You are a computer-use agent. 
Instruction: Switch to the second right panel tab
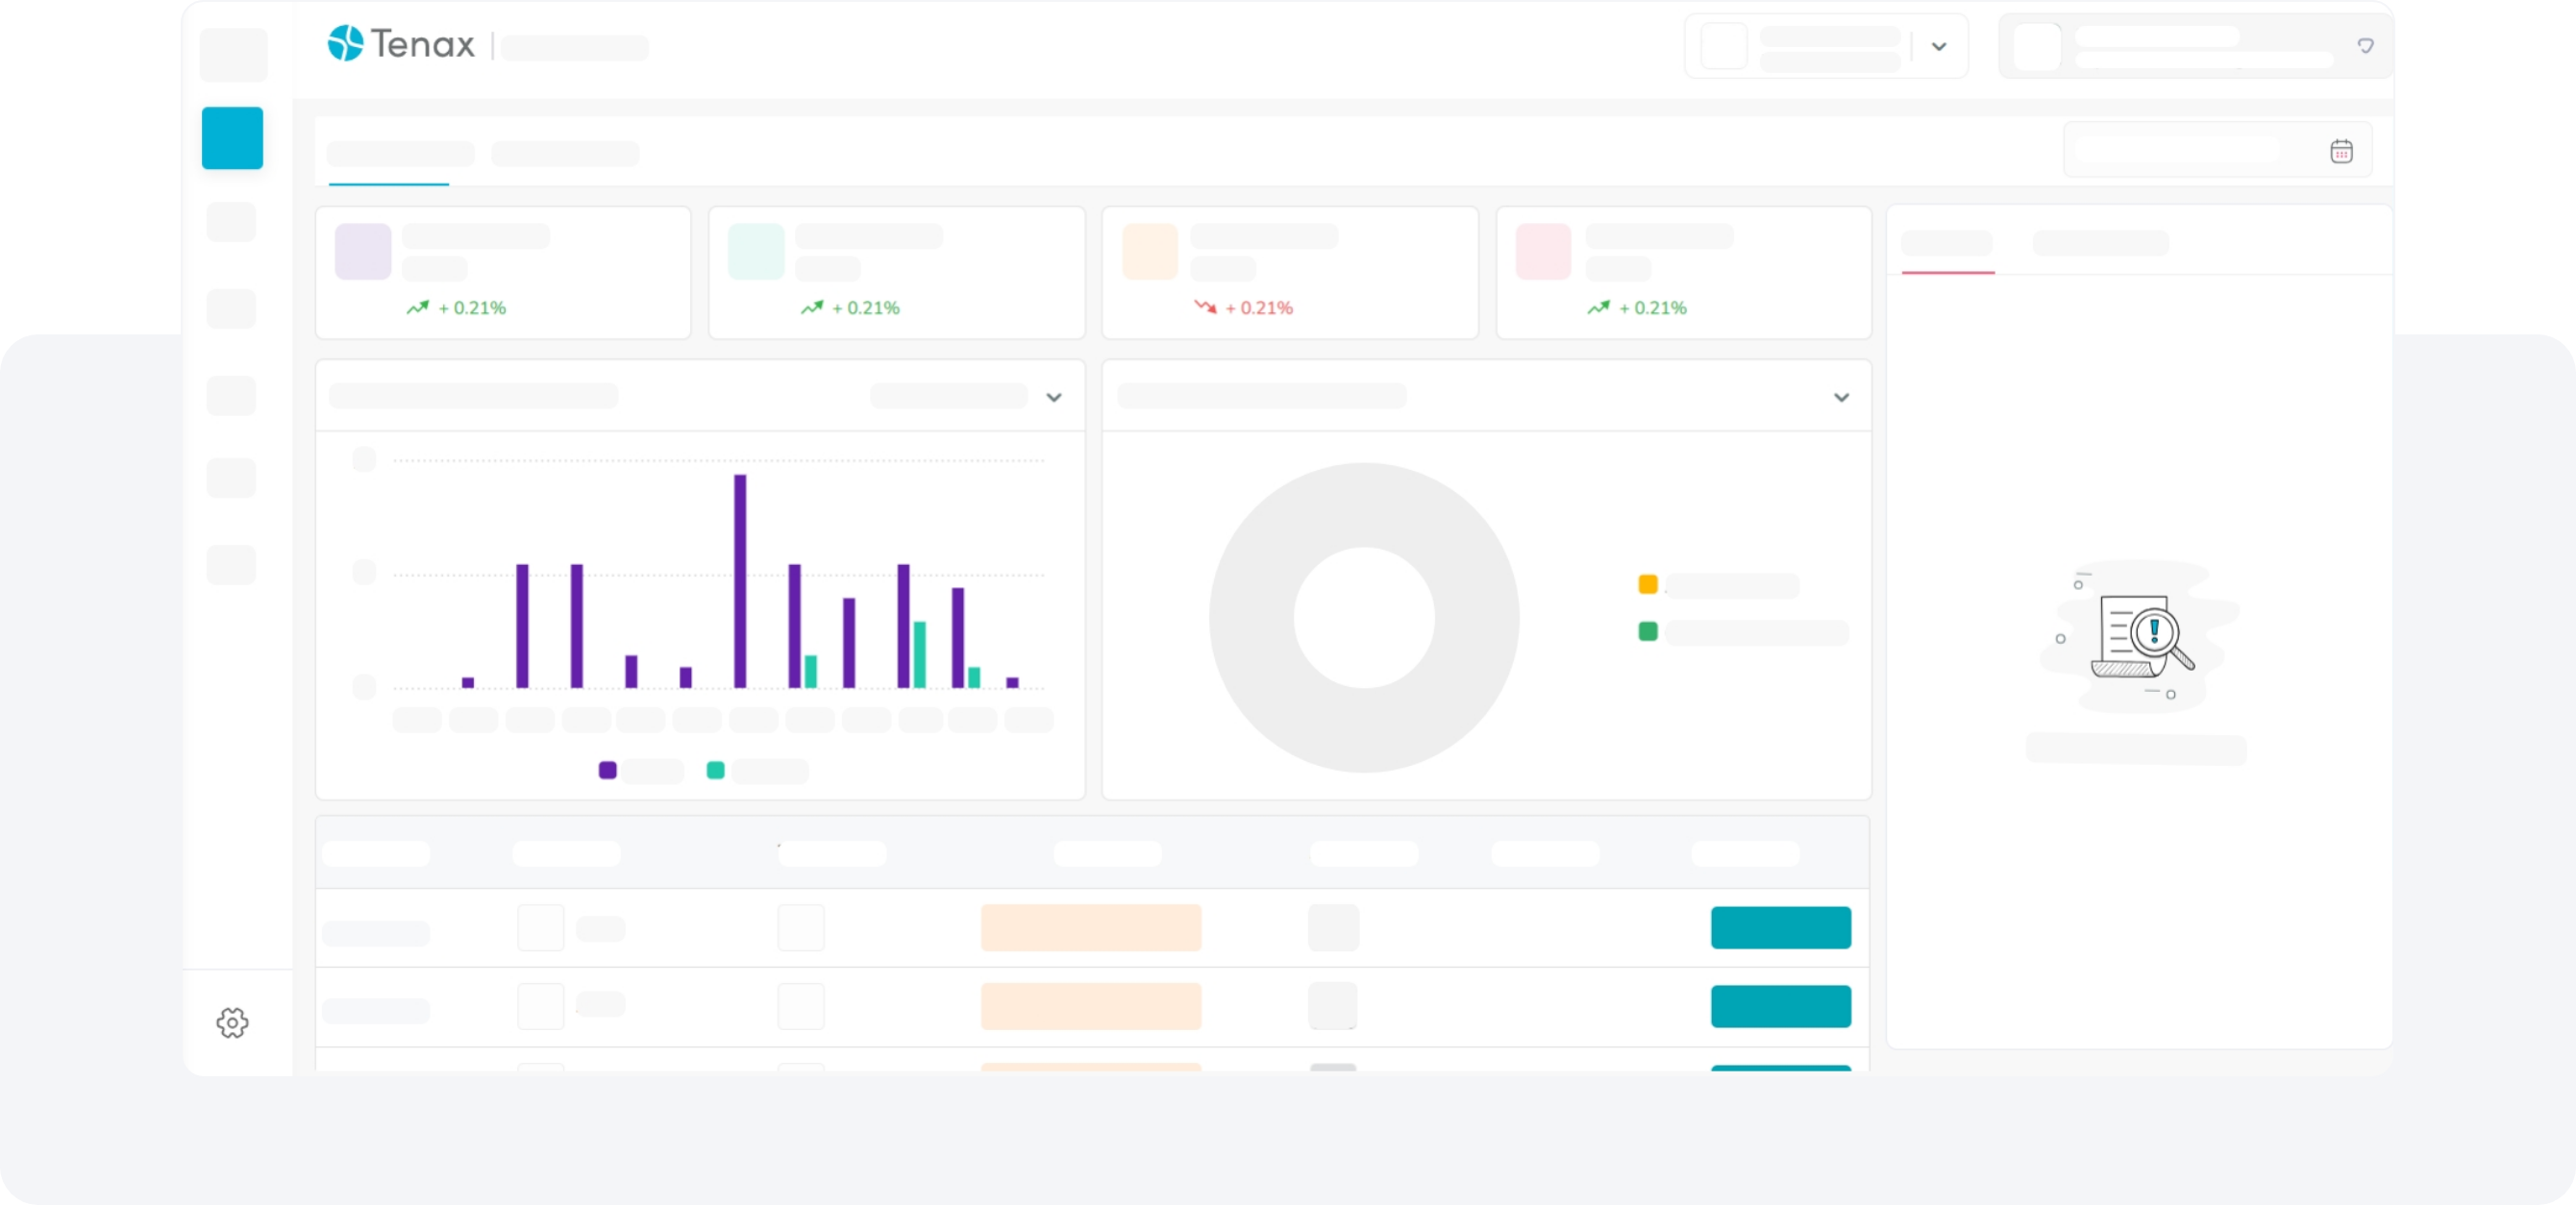pos(2100,243)
